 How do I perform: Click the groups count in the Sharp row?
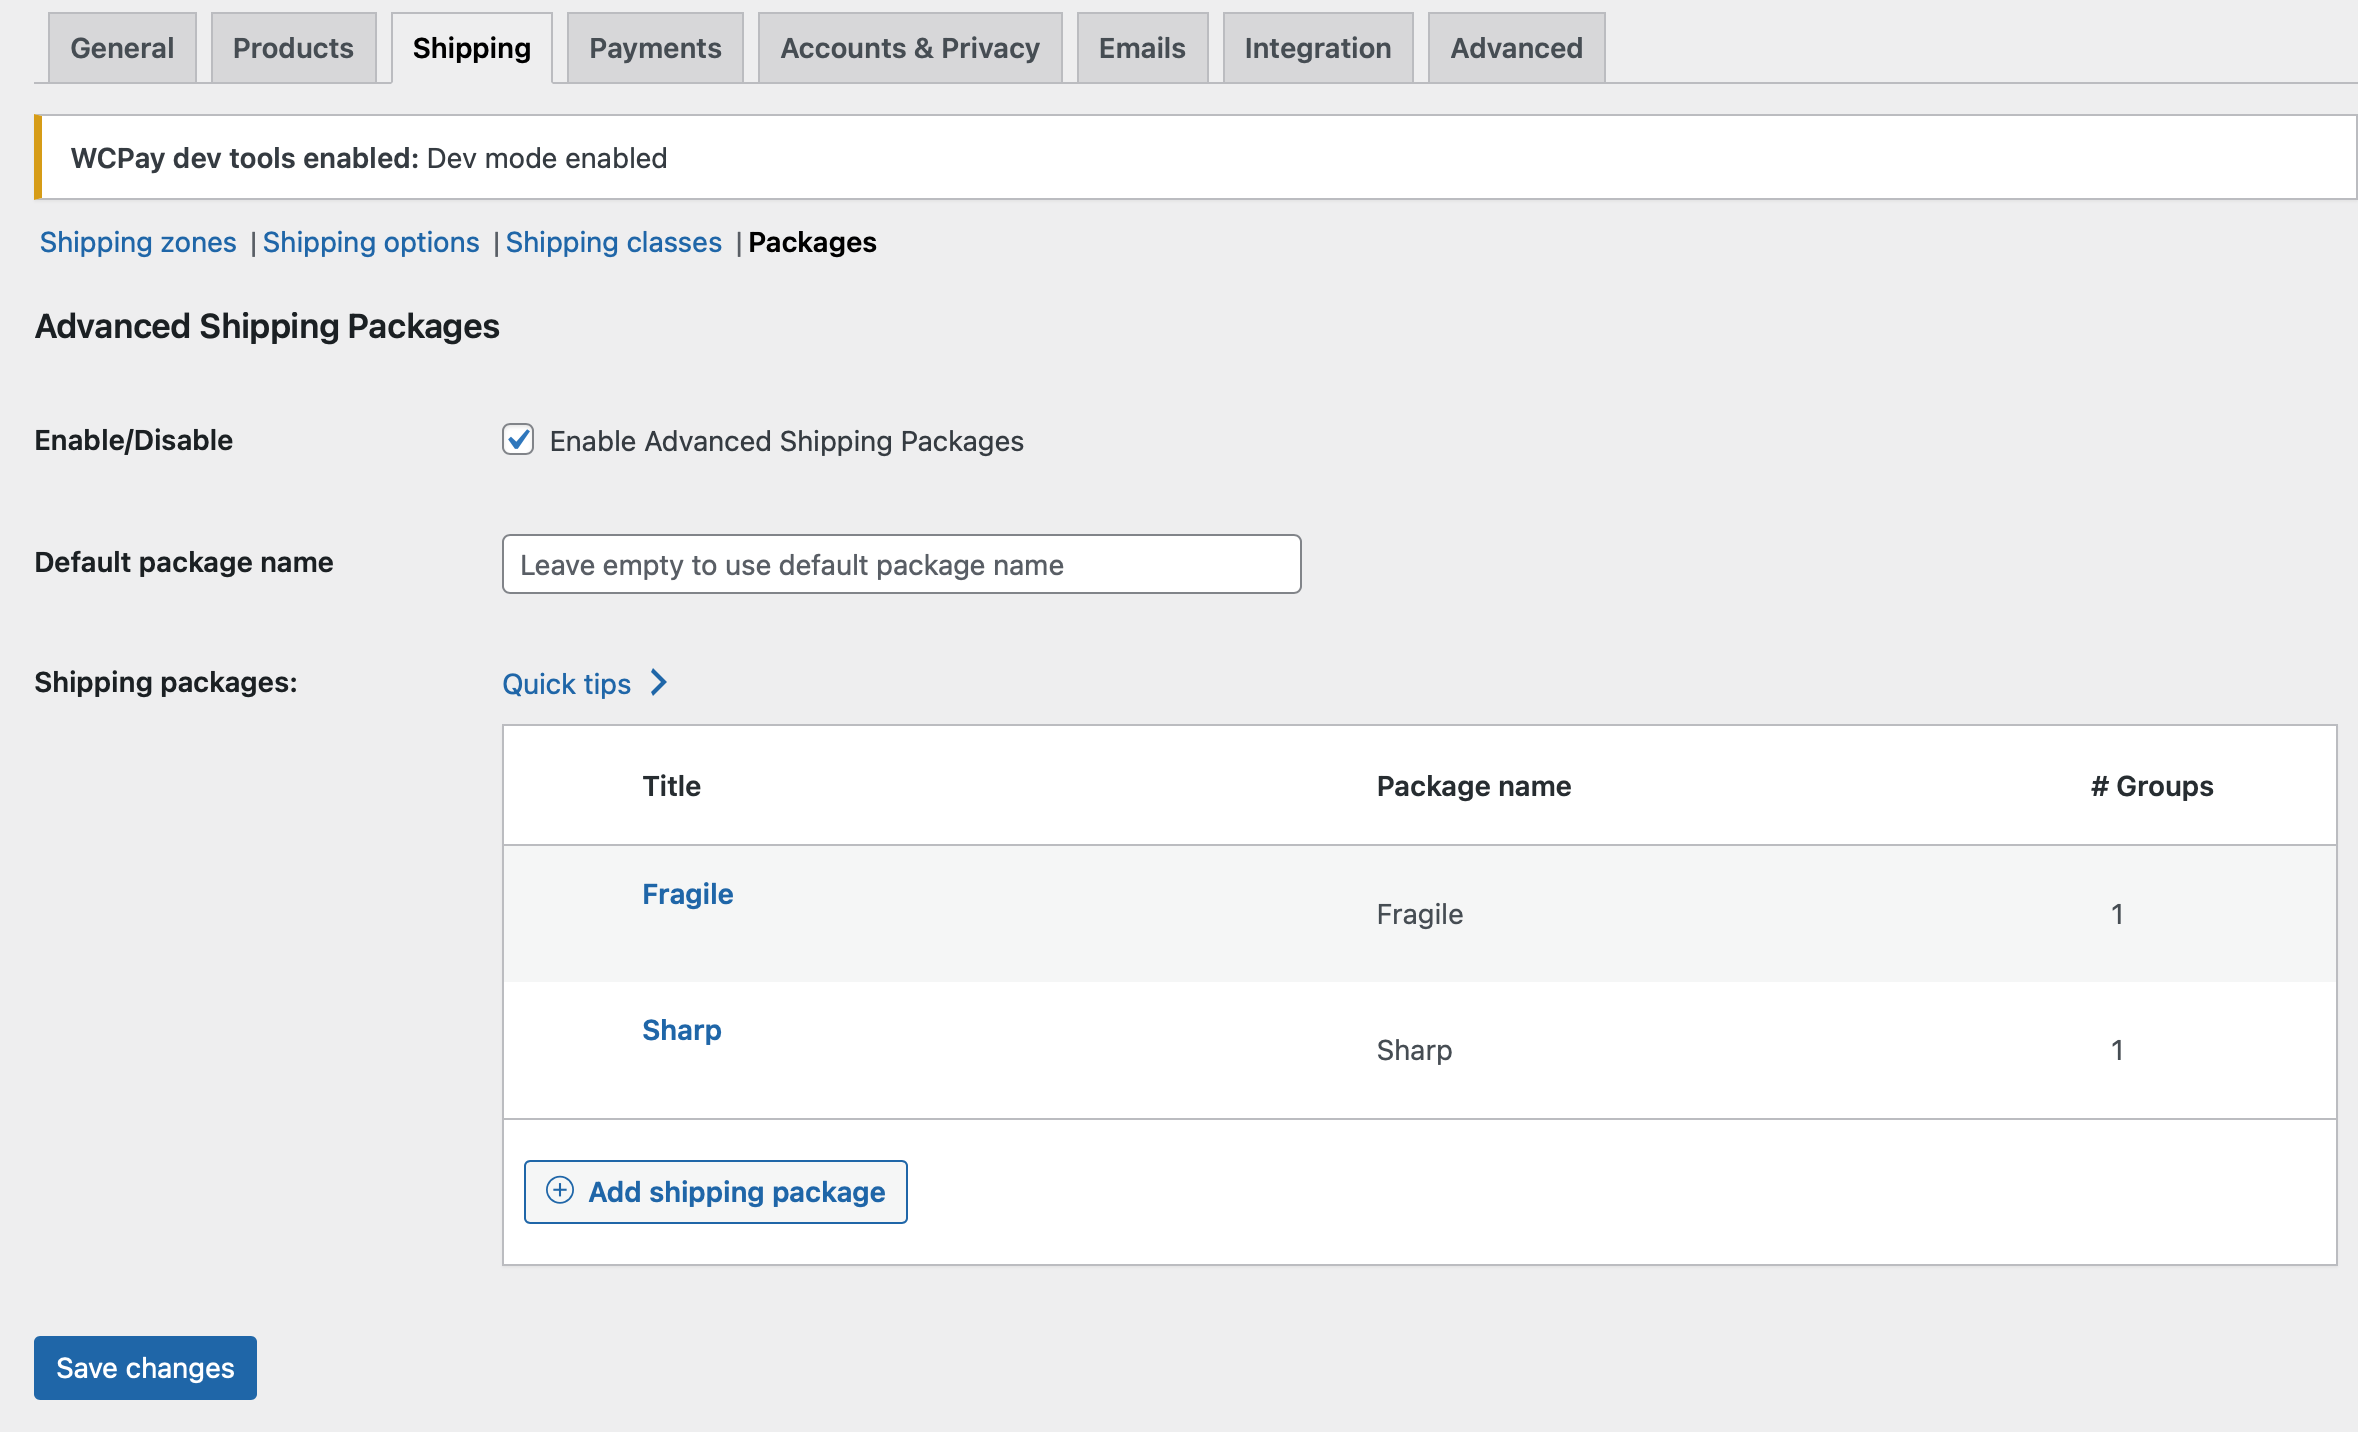pos(2117,1050)
